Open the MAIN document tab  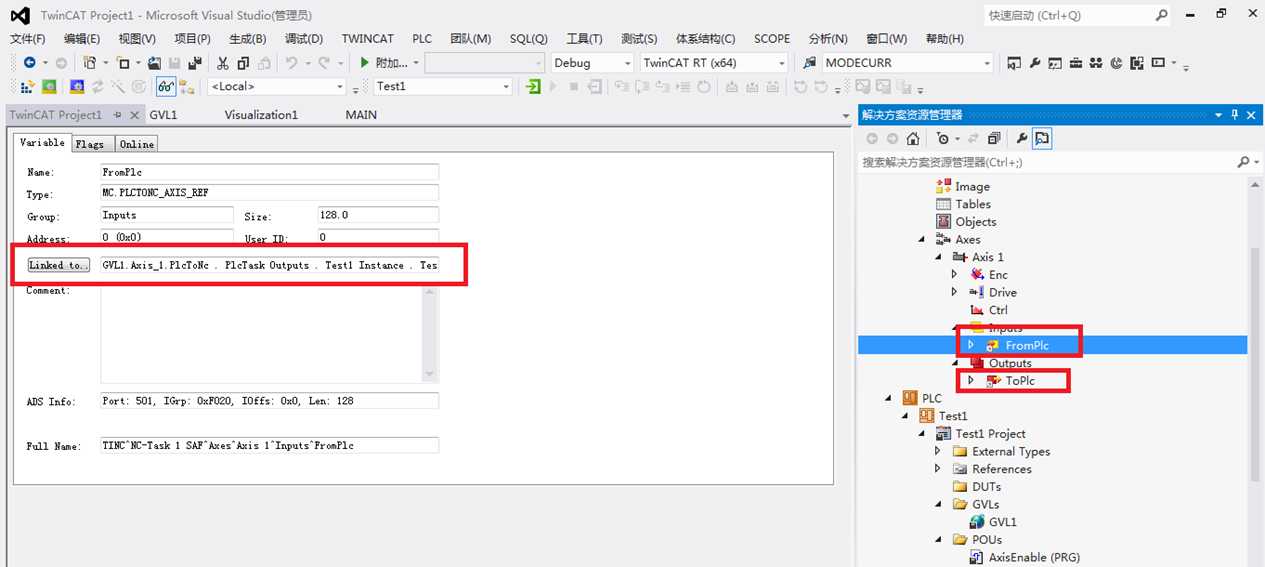(x=361, y=115)
